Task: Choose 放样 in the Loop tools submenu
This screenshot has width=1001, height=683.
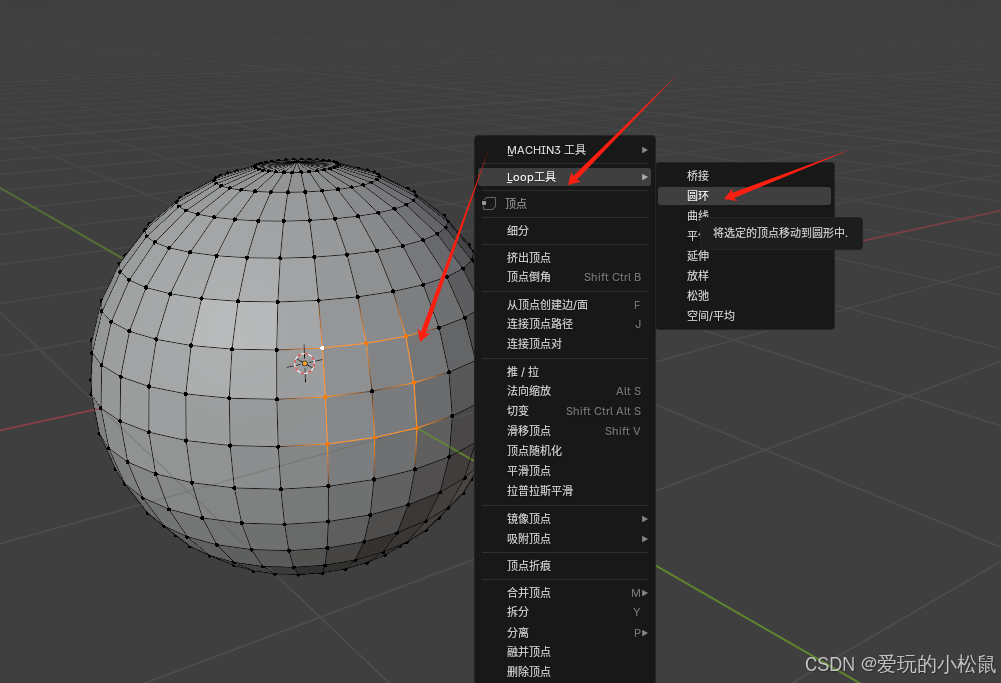Action: pos(744,276)
